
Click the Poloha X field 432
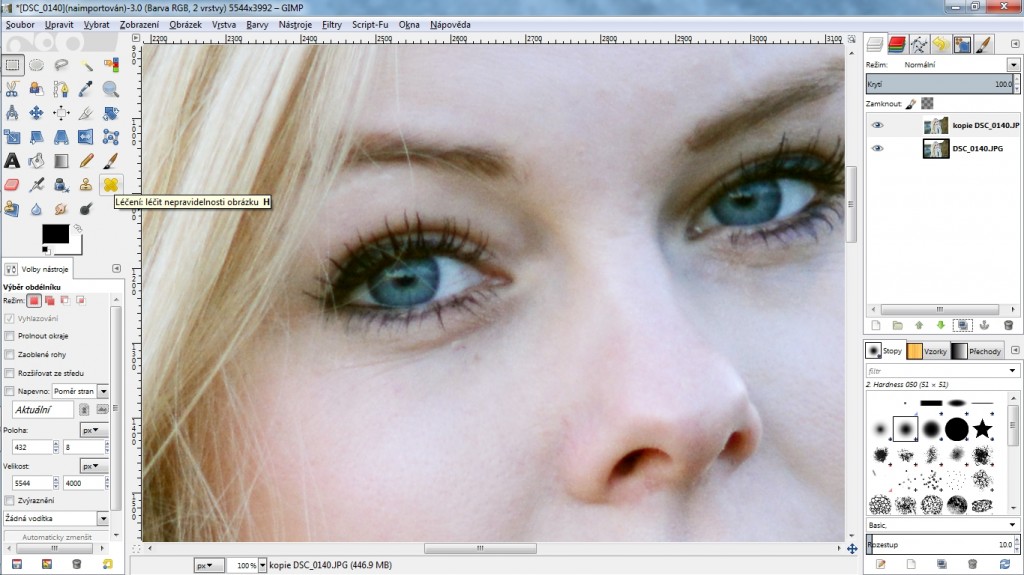click(31, 447)
